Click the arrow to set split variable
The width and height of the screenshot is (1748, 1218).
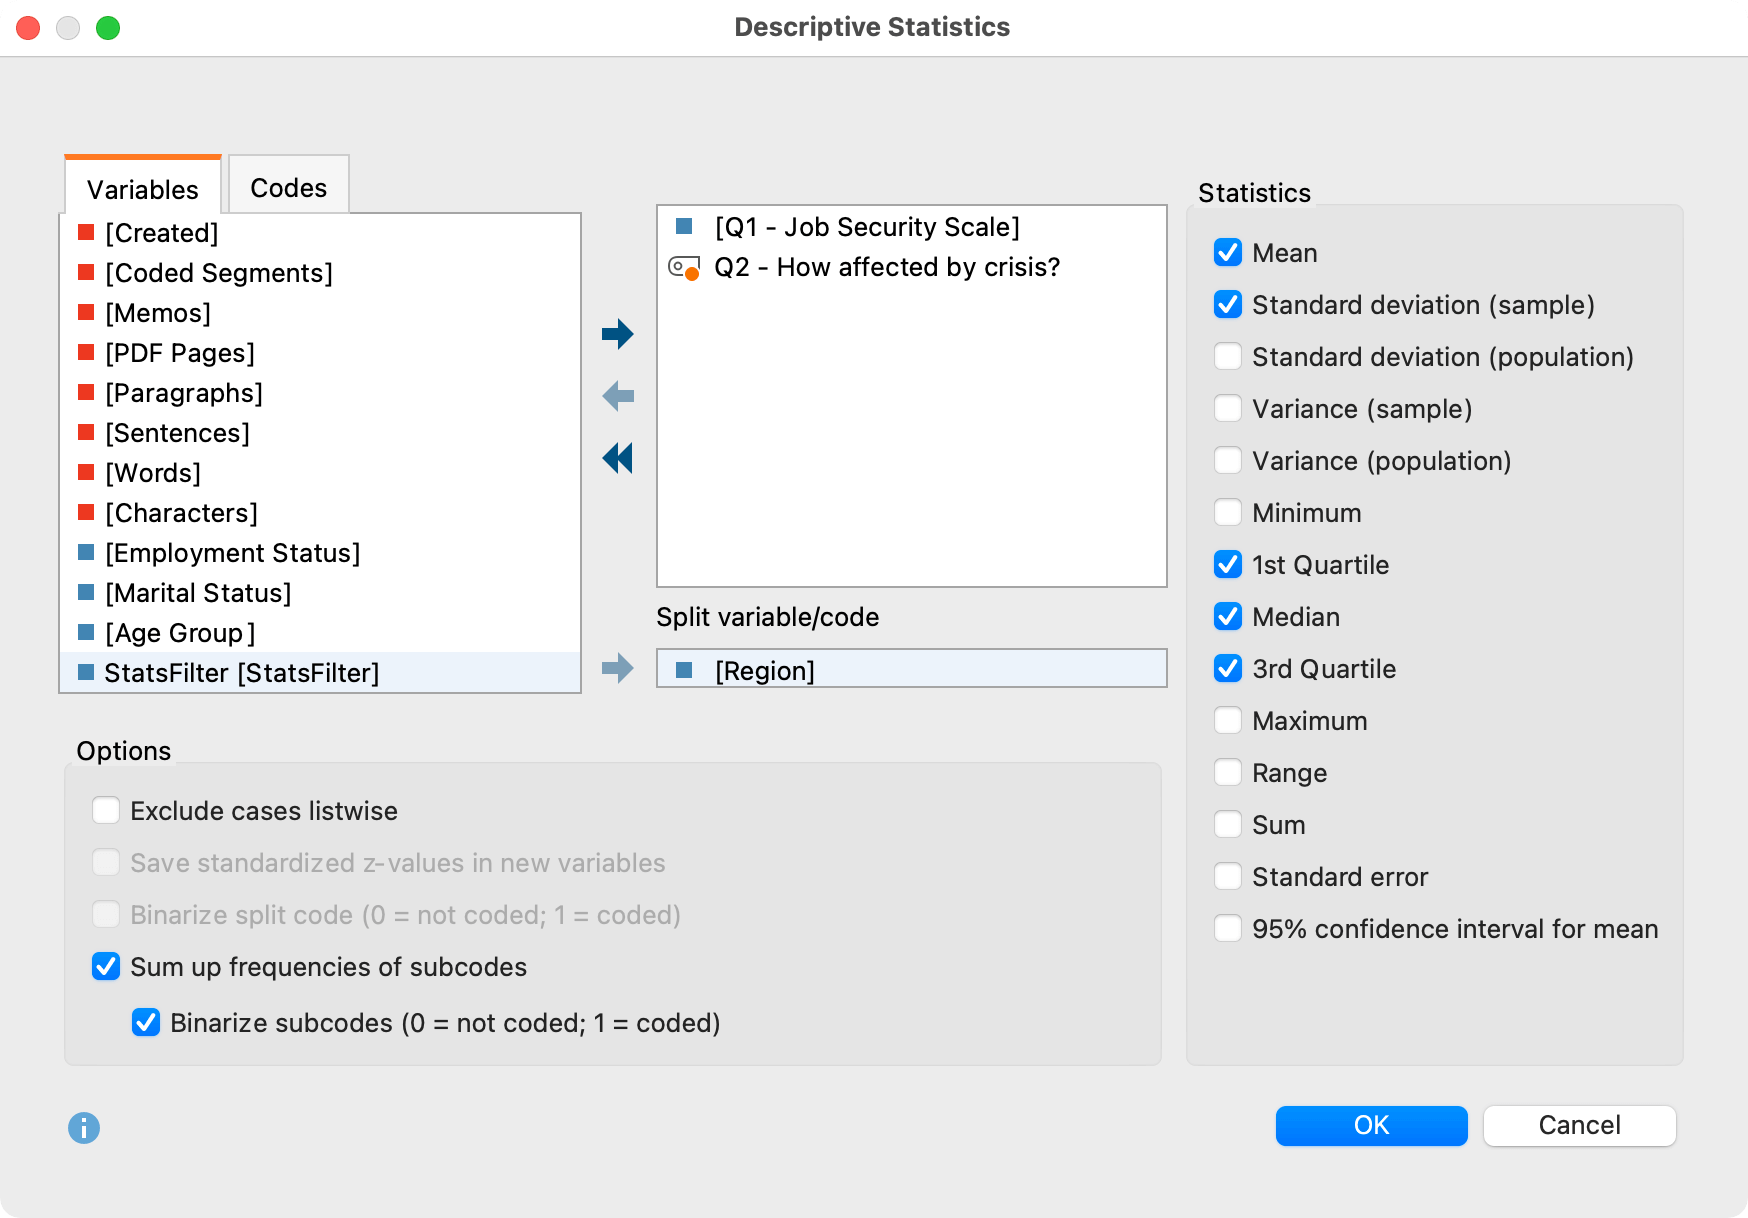coord(618,668)
